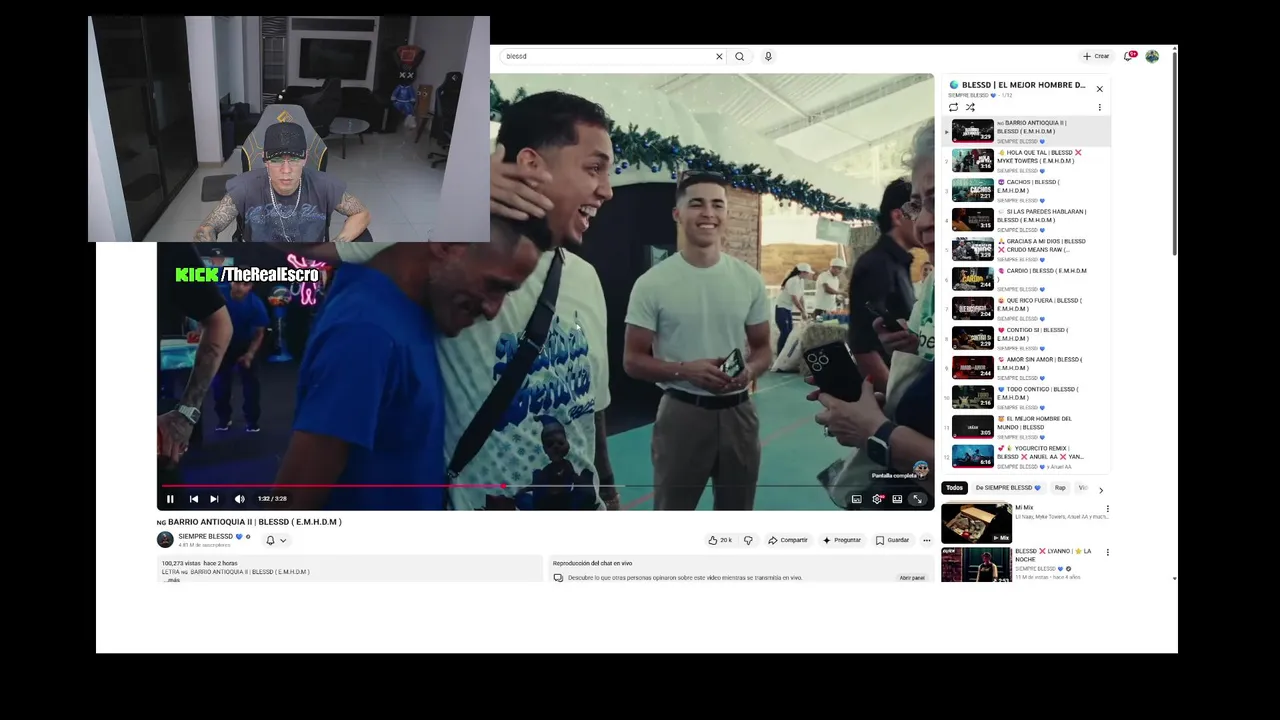Select AMOR SIN AMOR in the playlist
Screen dimensions: 1280x720
pyautogui.click(x=1026, y=367)
